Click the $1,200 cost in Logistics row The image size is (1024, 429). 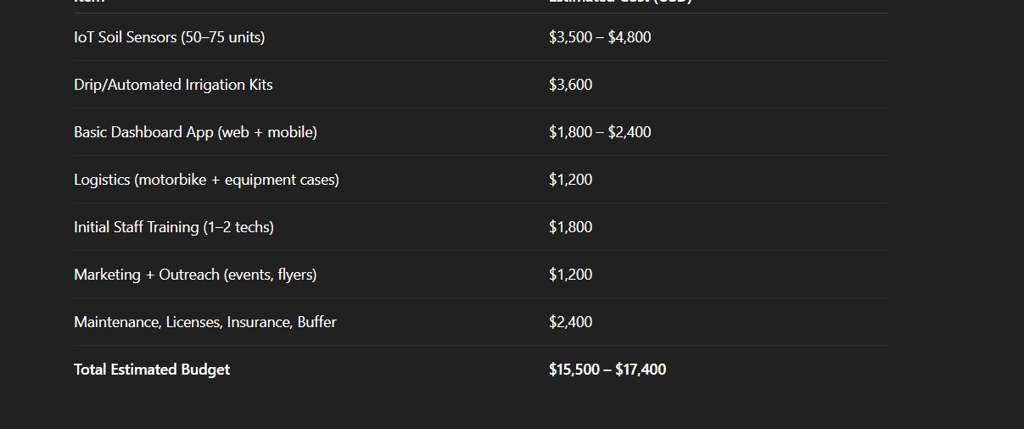coord(571,180)
